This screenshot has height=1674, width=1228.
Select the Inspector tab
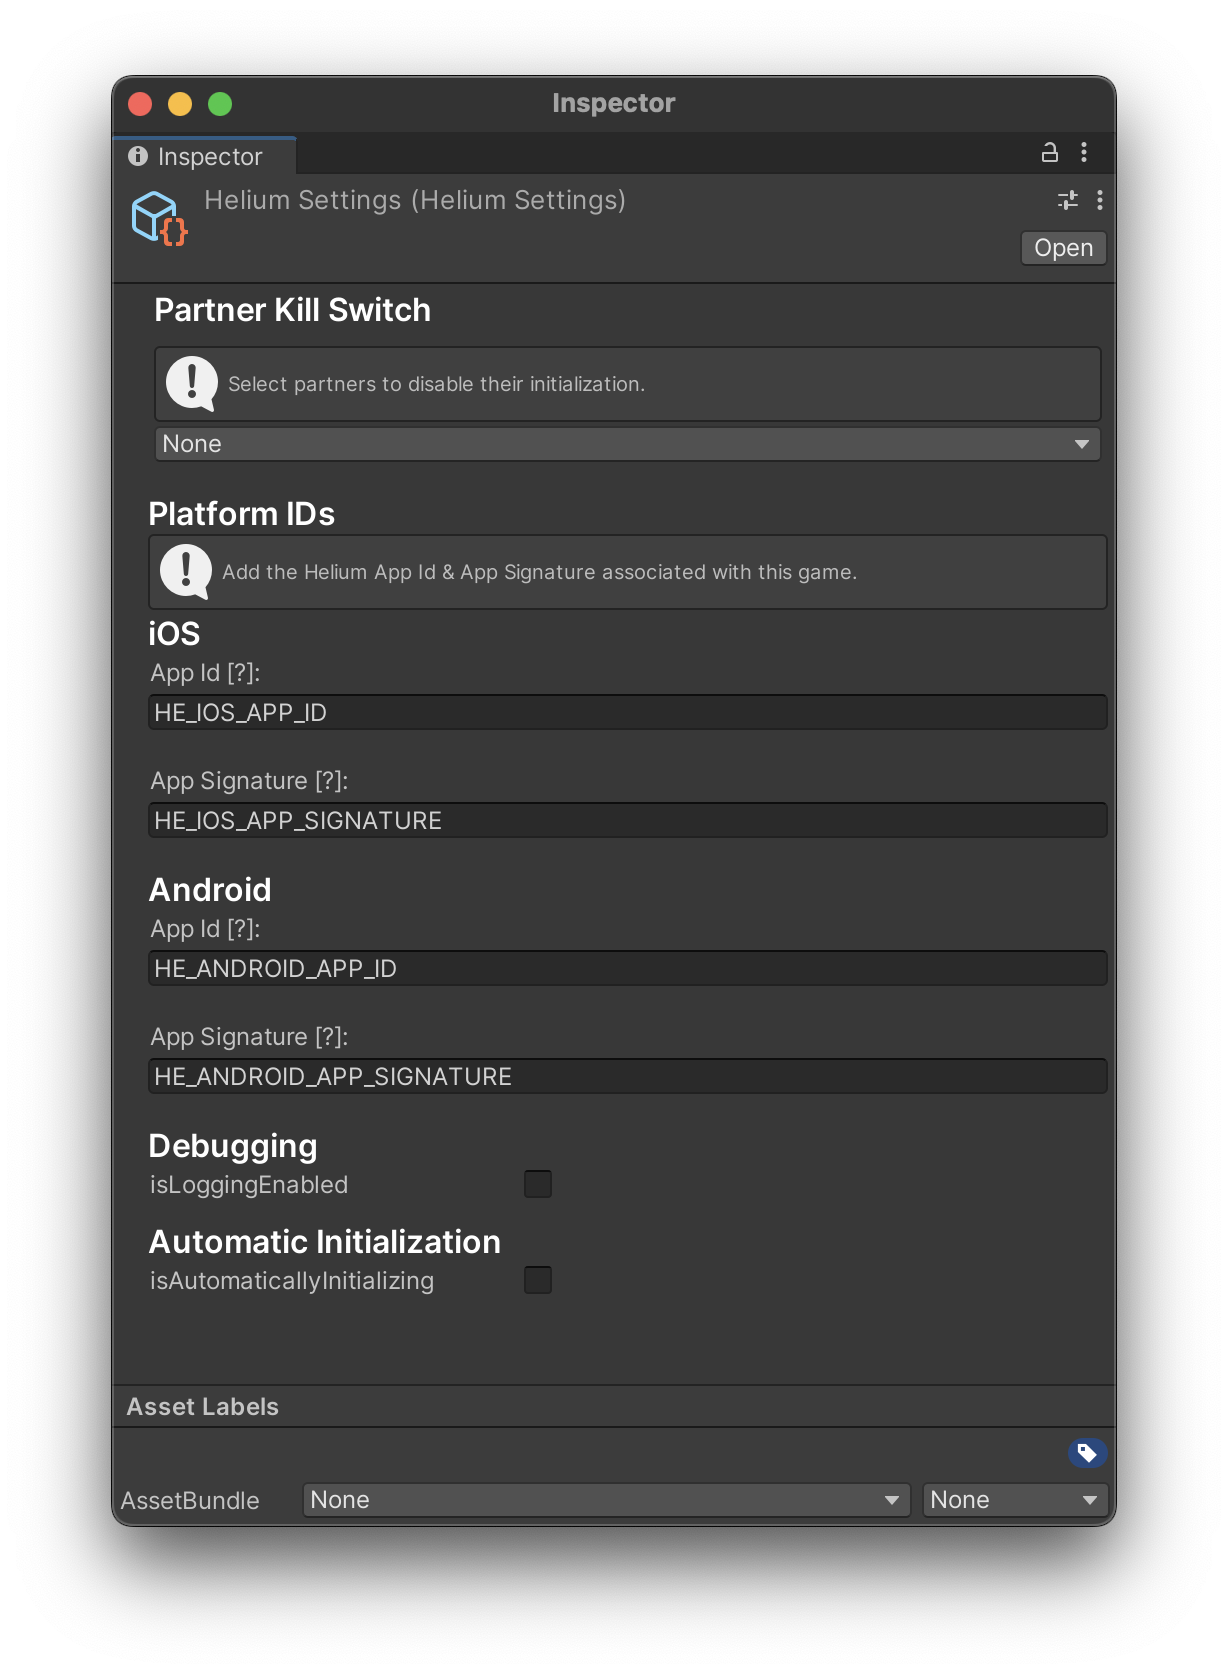coord(207,157)
